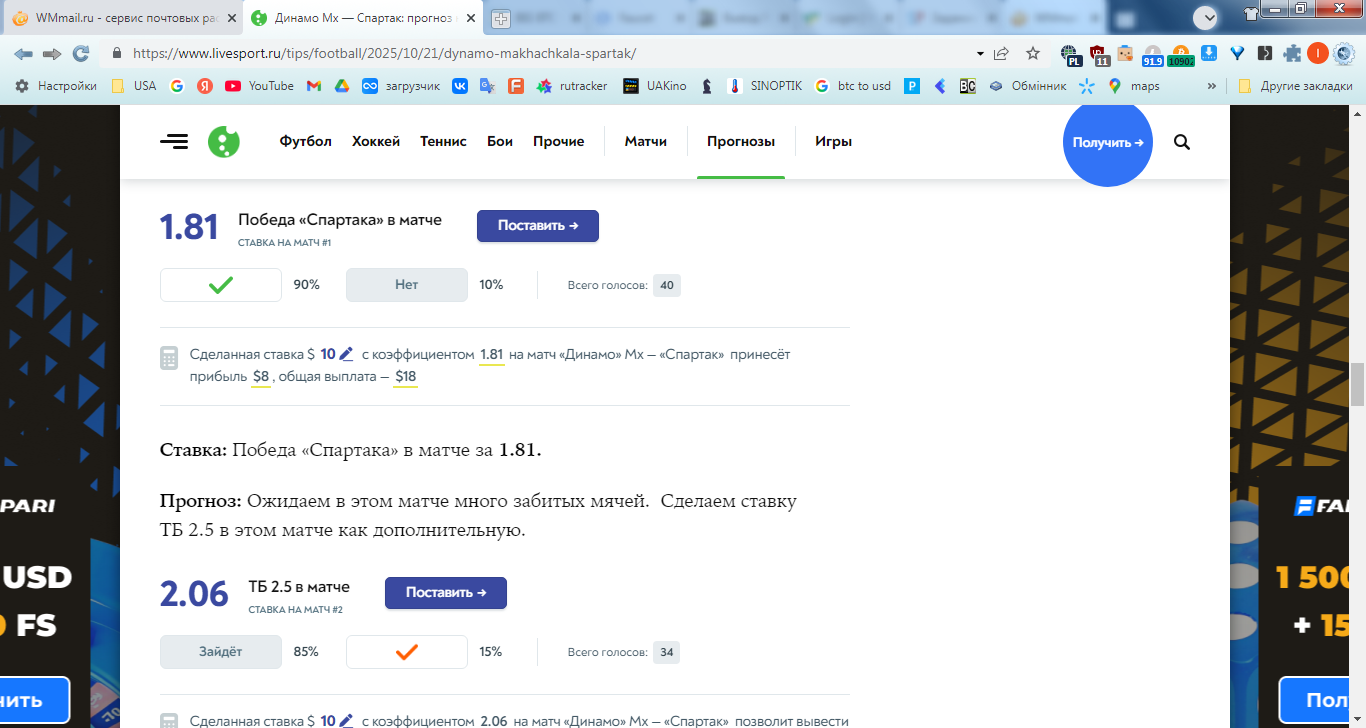Image resolution: width=1366 pixels, height=728 pixels.
Task: Click the address bar URL field
Action: (540, 54)
